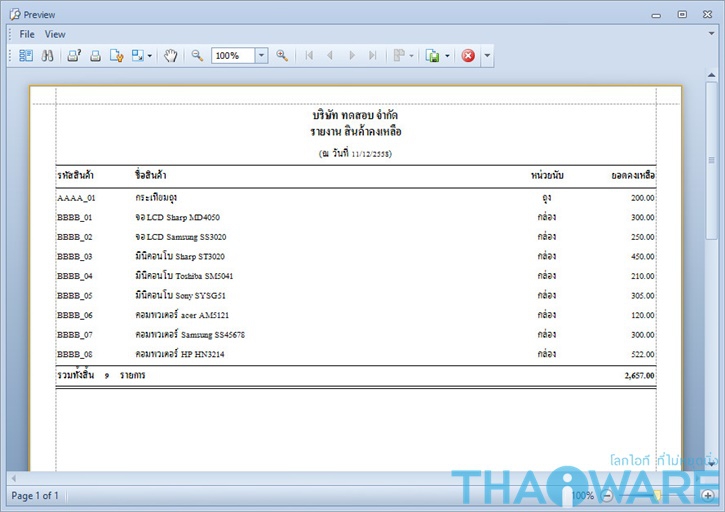
Task: Click product code BBBB_03
Action: click(x=75, y=256)
